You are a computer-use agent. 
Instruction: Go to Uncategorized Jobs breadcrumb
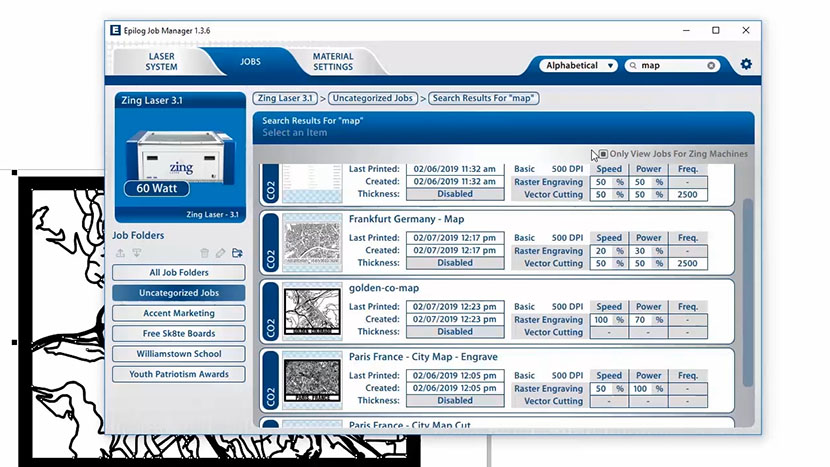pyautogui.click(x=372, y=98)
